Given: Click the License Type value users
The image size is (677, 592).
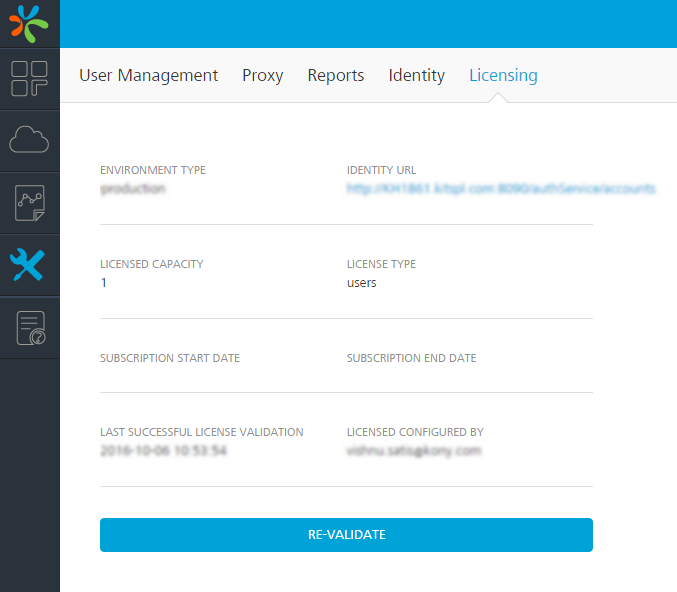Looking at the screenshot, I should pos(361,283).
